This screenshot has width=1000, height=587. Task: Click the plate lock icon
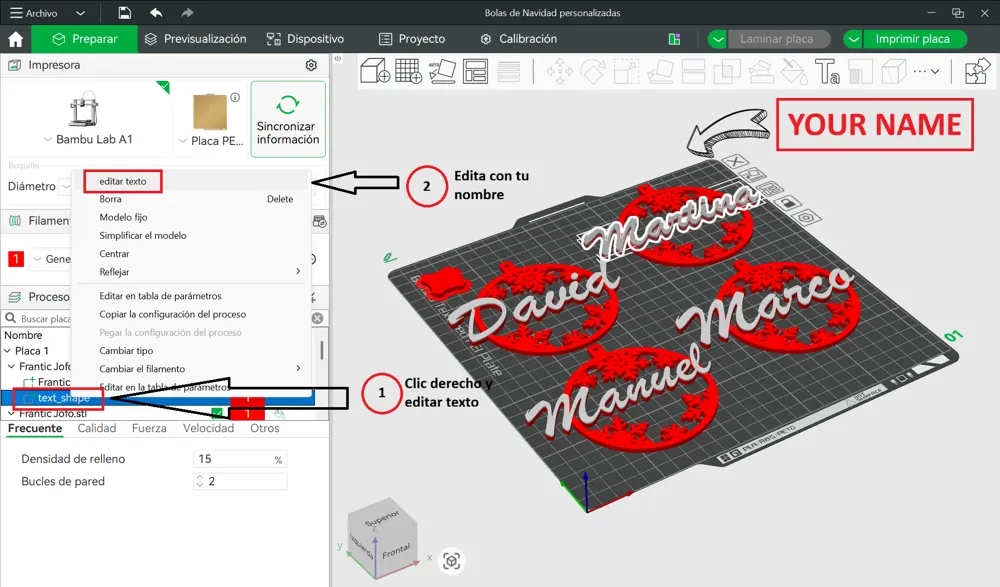[788, 203]
